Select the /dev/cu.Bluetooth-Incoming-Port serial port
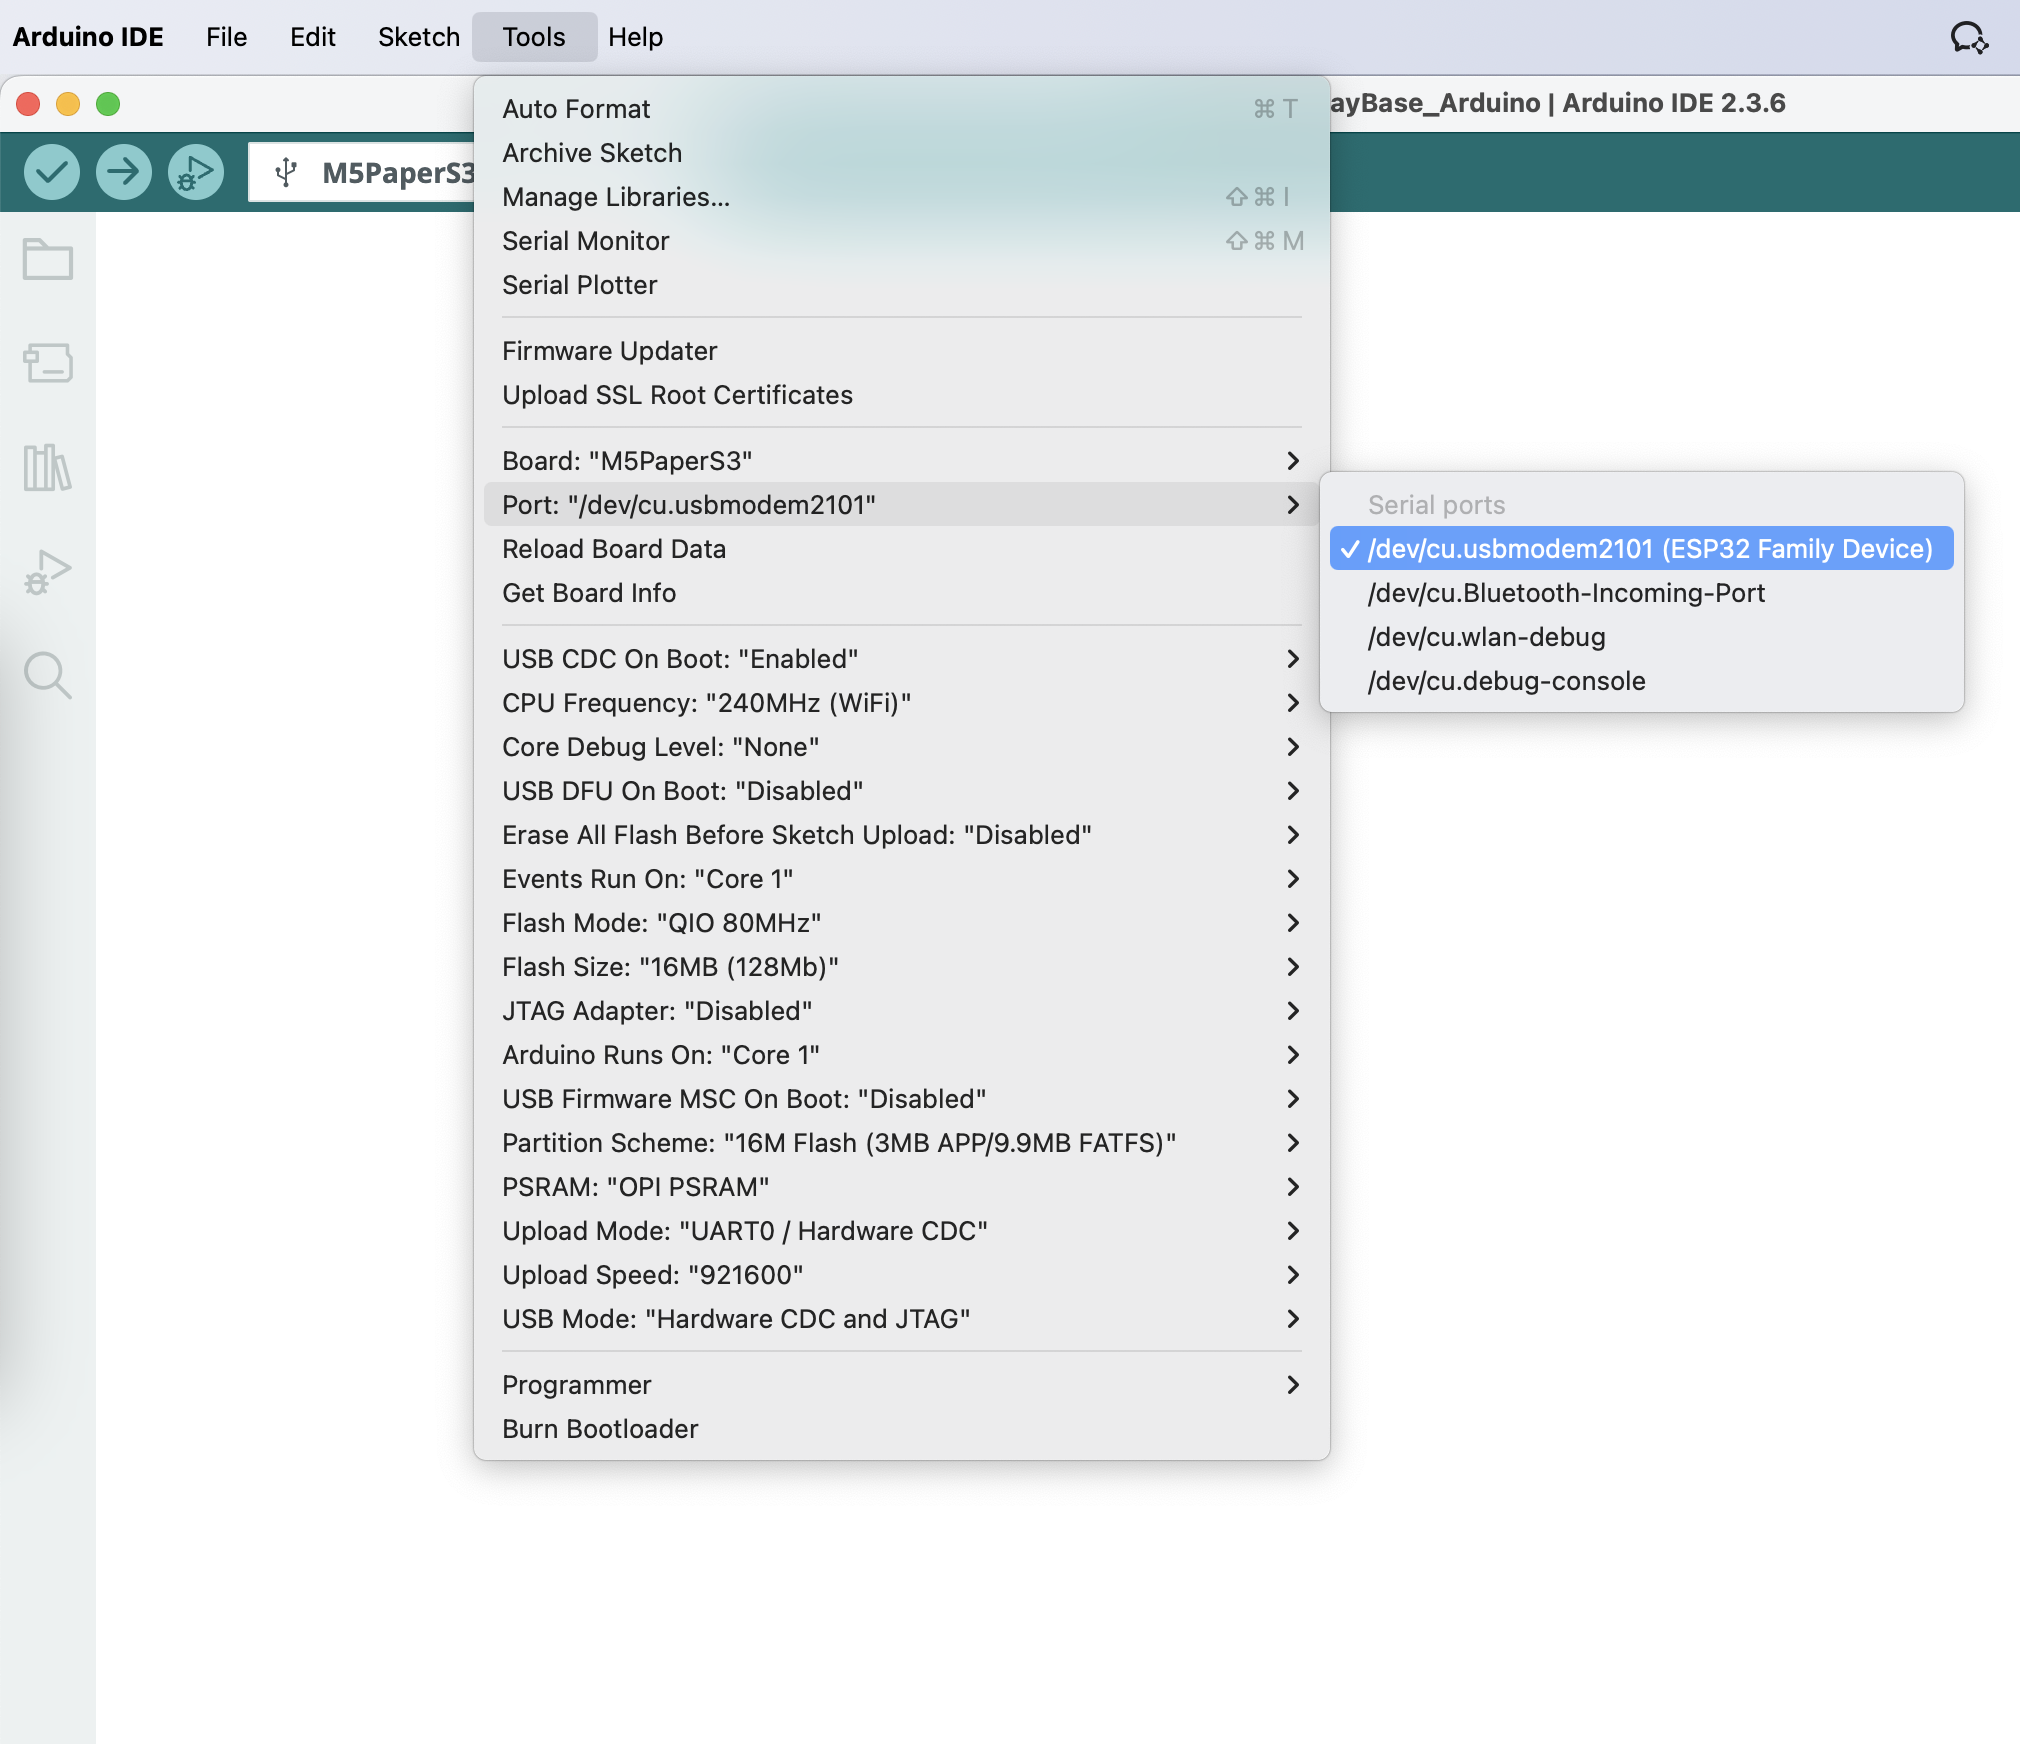 pos(1641,593)
